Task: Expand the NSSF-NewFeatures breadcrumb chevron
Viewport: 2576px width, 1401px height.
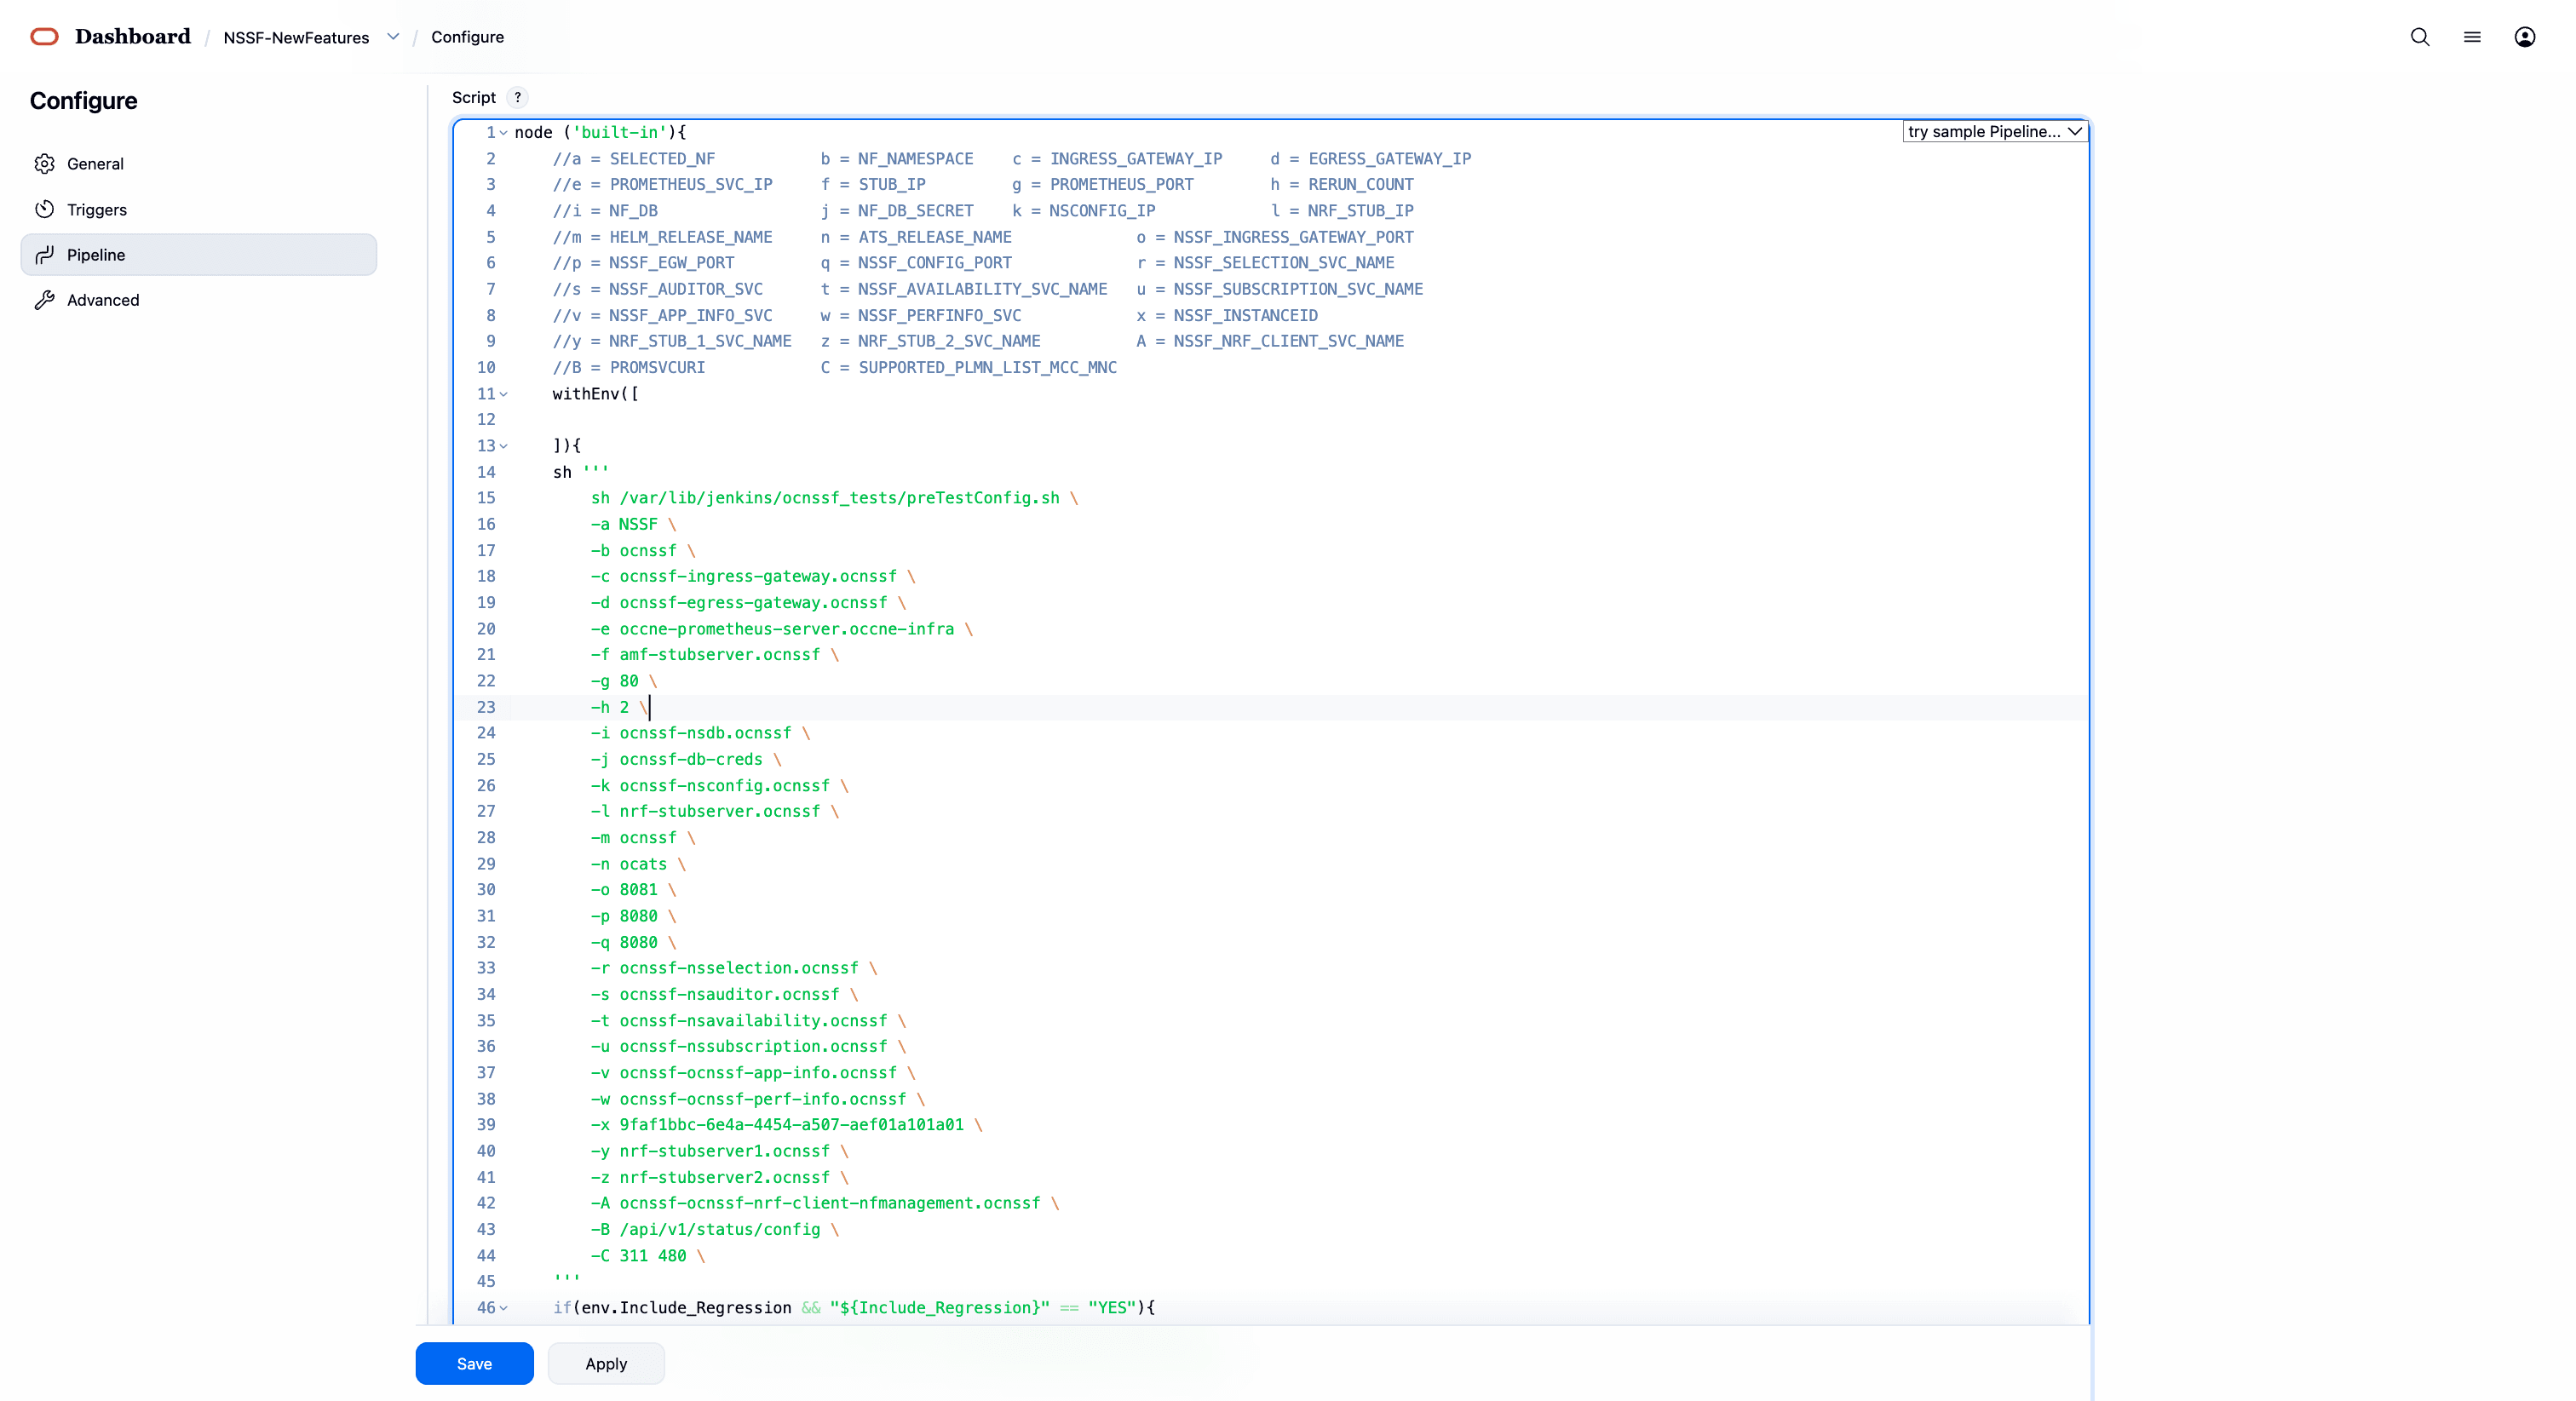Action: 393,37
